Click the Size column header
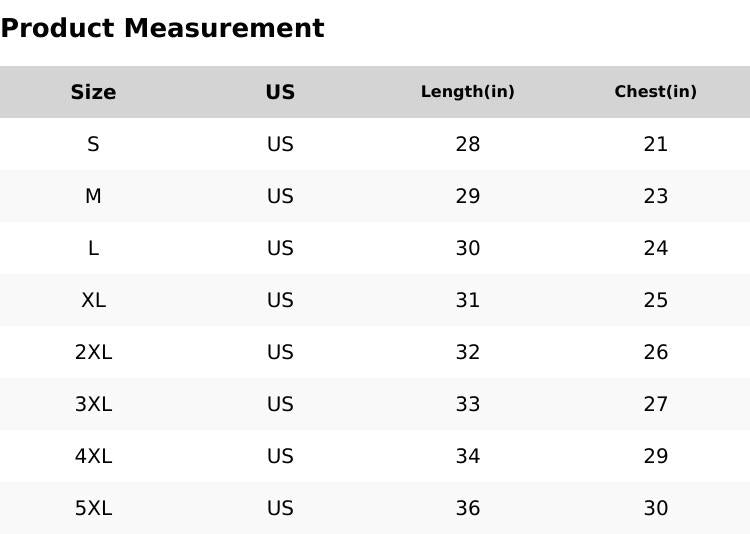 93,92
